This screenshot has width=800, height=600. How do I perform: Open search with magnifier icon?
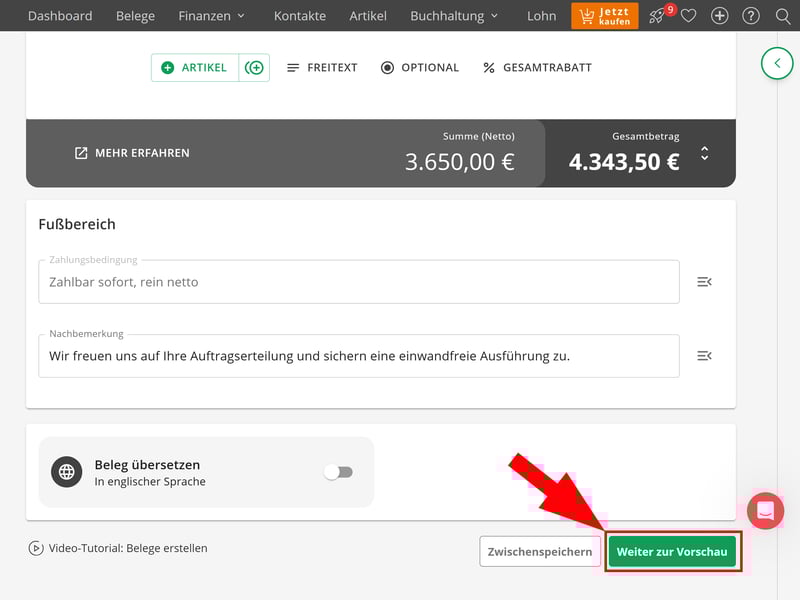[x=783, y=16]
